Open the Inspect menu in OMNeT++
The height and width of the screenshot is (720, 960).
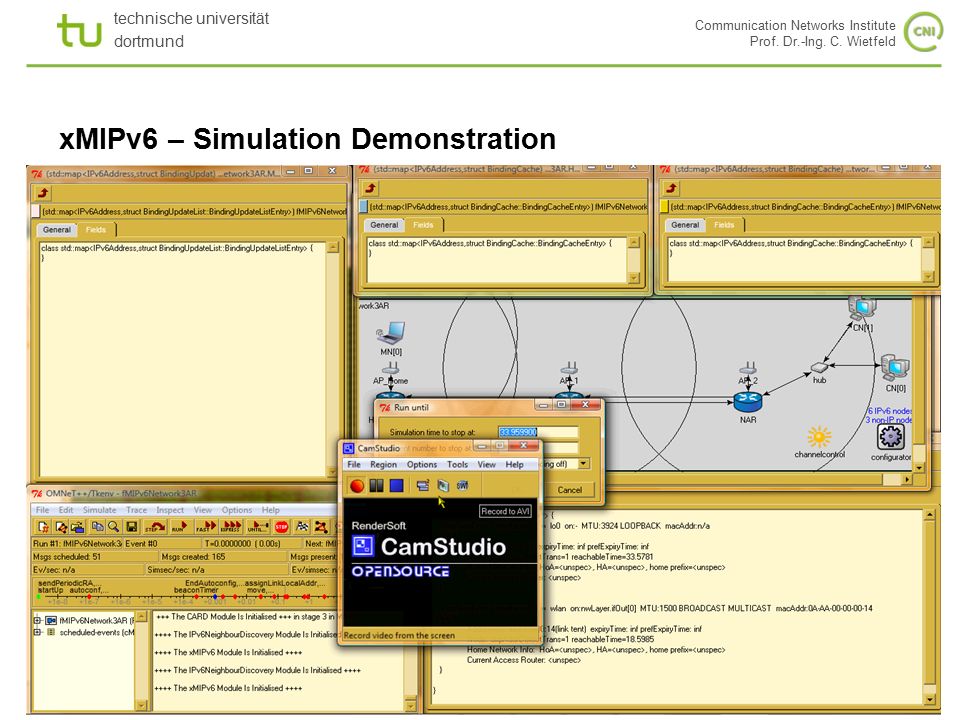pyautogui.click(x=170, y=509)
